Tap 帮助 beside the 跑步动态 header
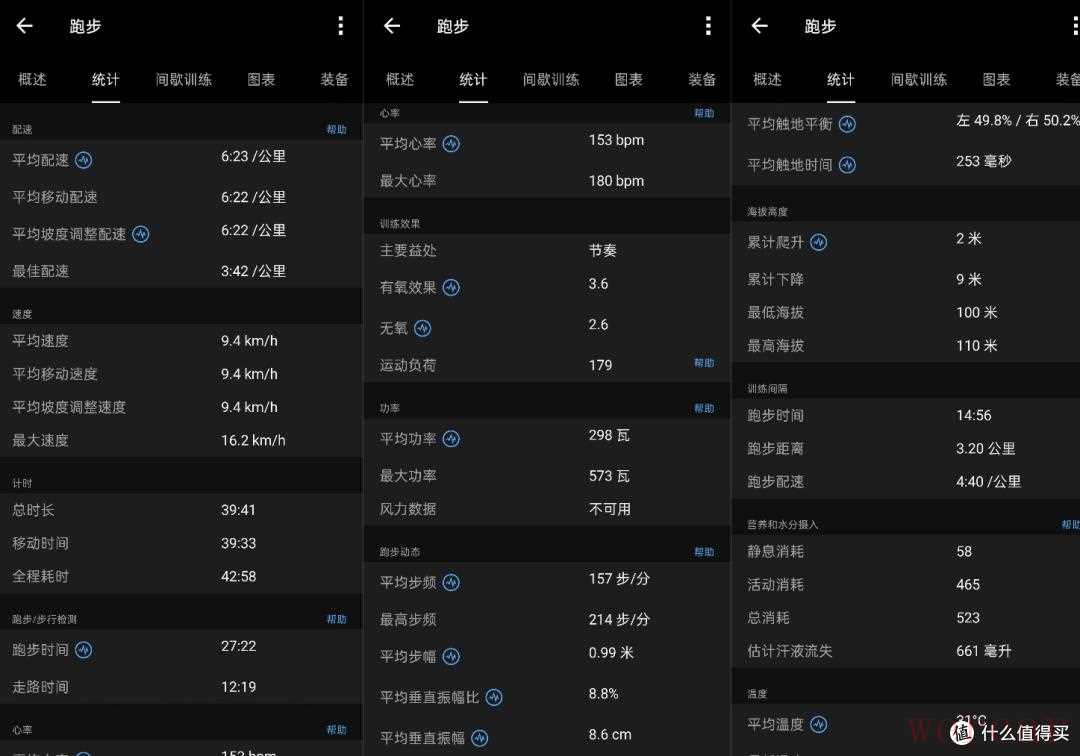The image size is (1080, 756). pyautogui.click(x=704, y=552)
